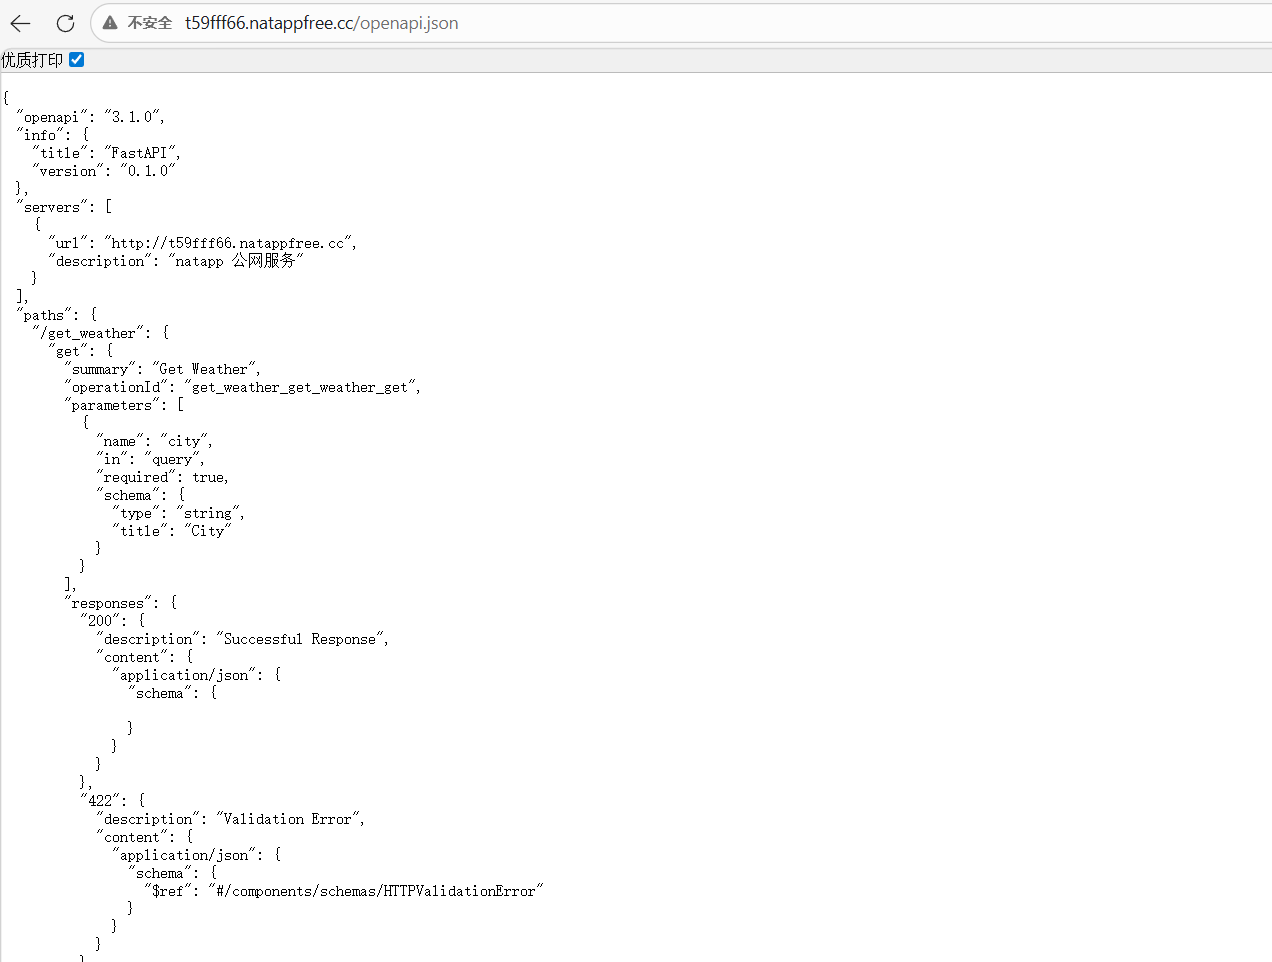Click the "servers" key line
Image resolution: width=1272 pixels, height=962 pixels.
click(x=64, y=207)
